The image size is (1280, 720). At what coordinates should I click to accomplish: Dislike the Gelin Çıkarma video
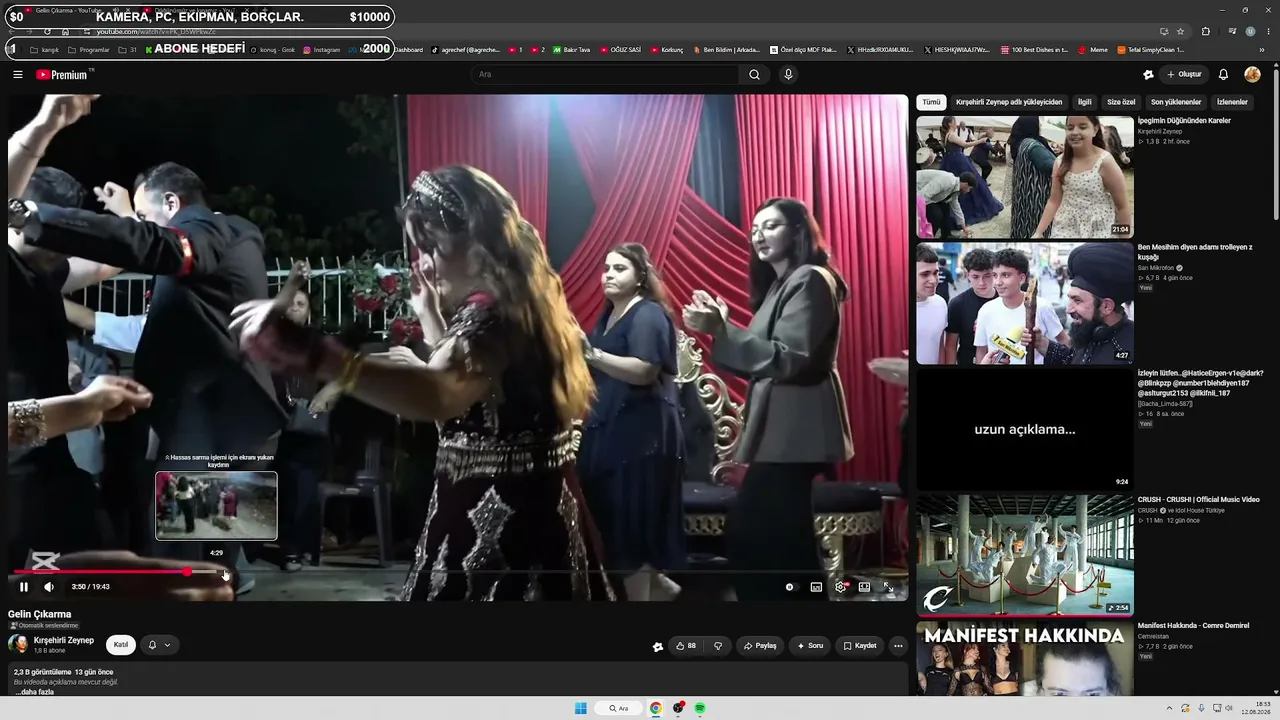pyautogui.click(x=718, y=646)
